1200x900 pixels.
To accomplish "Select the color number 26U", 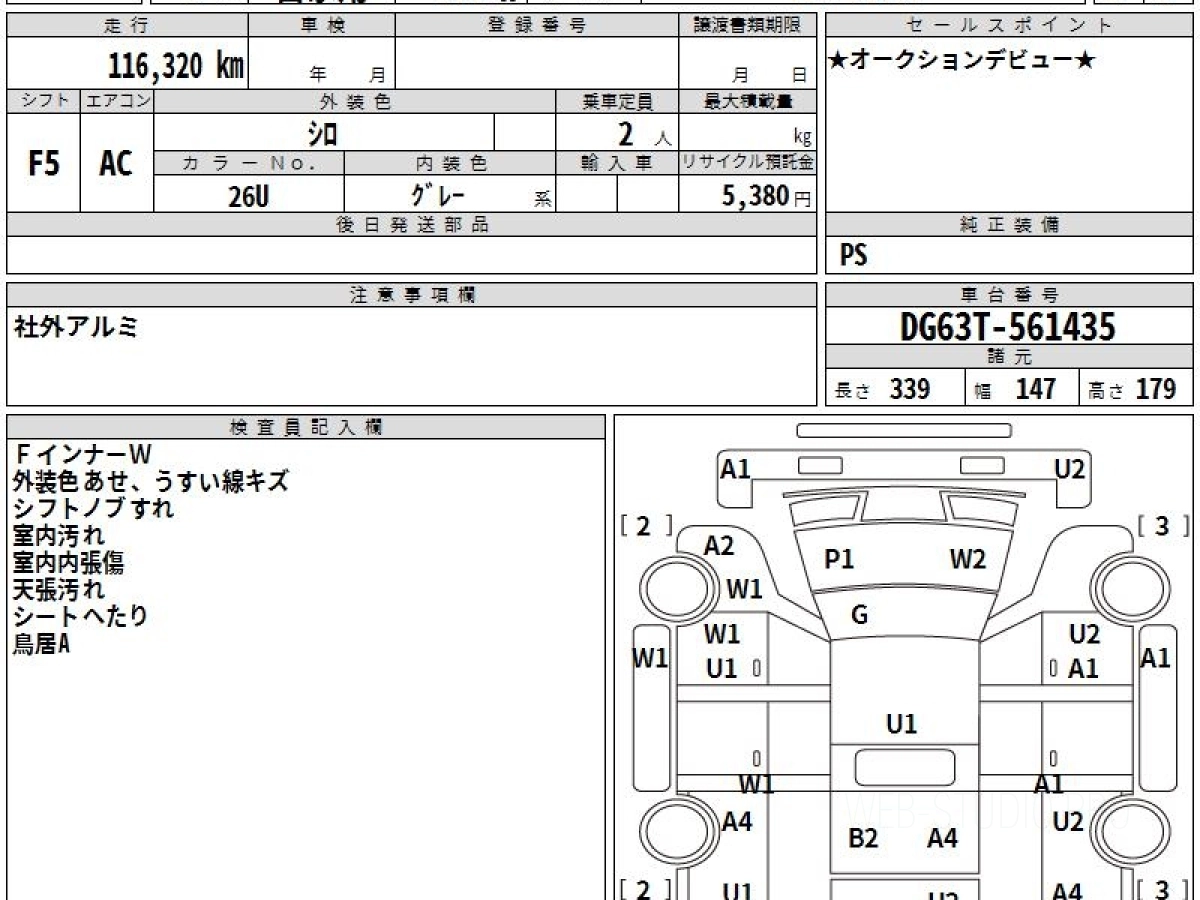I will (248, 196).
